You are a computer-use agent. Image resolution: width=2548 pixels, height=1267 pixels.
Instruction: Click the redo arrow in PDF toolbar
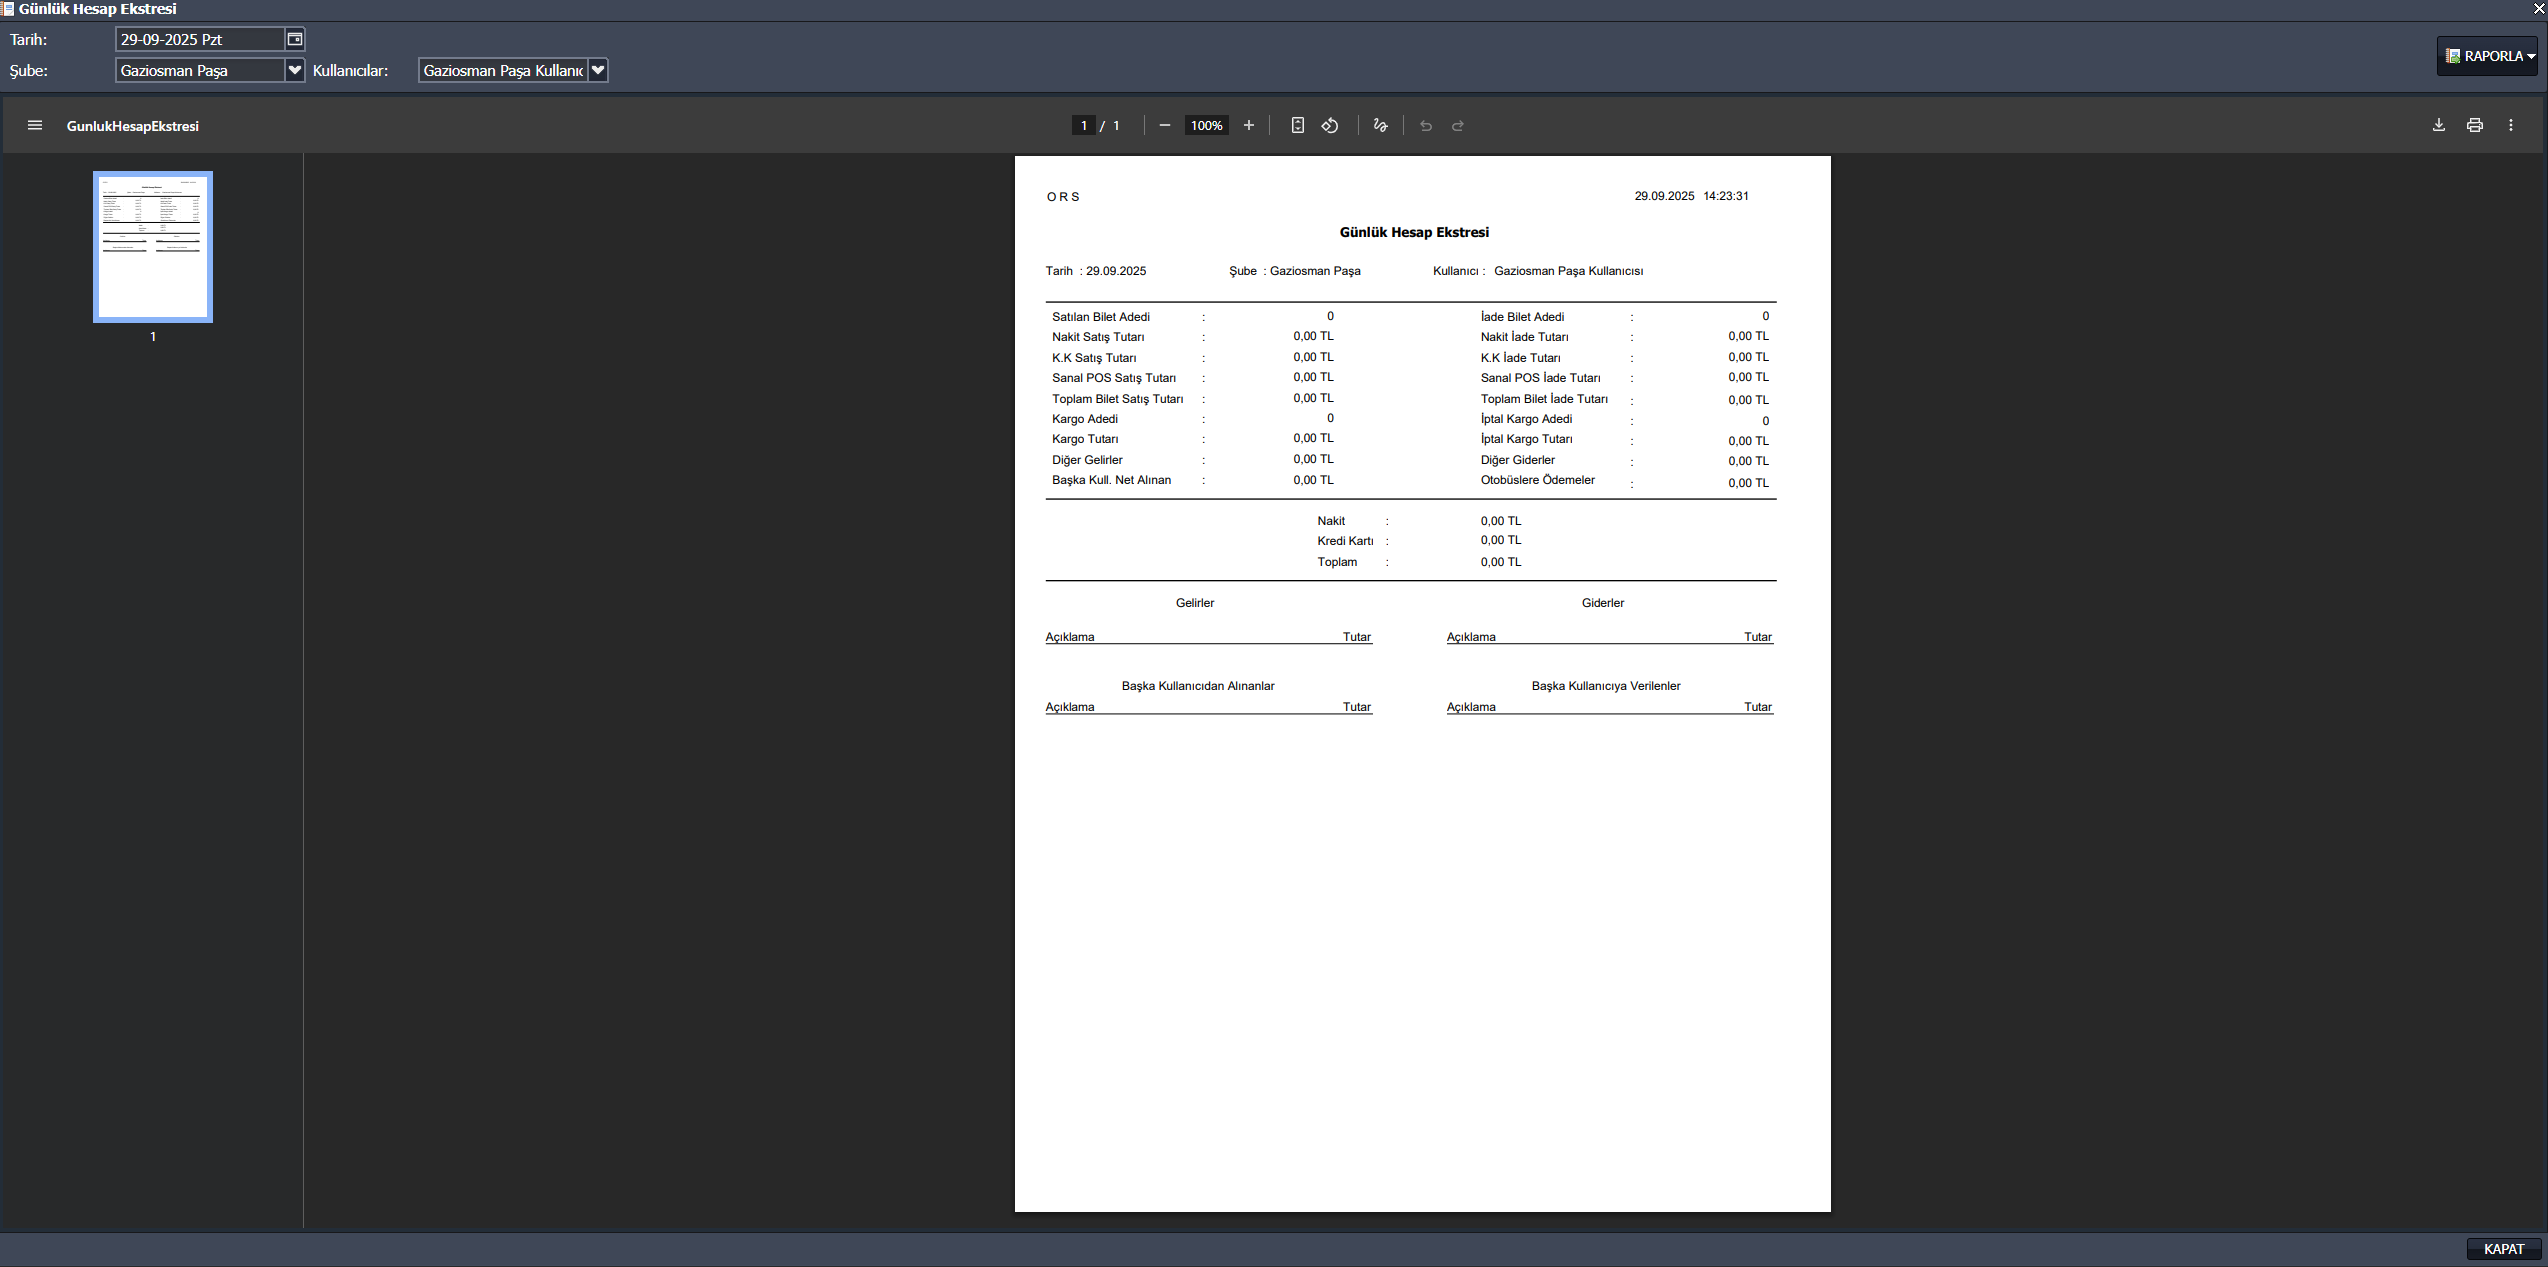(x=1458, y=125)
